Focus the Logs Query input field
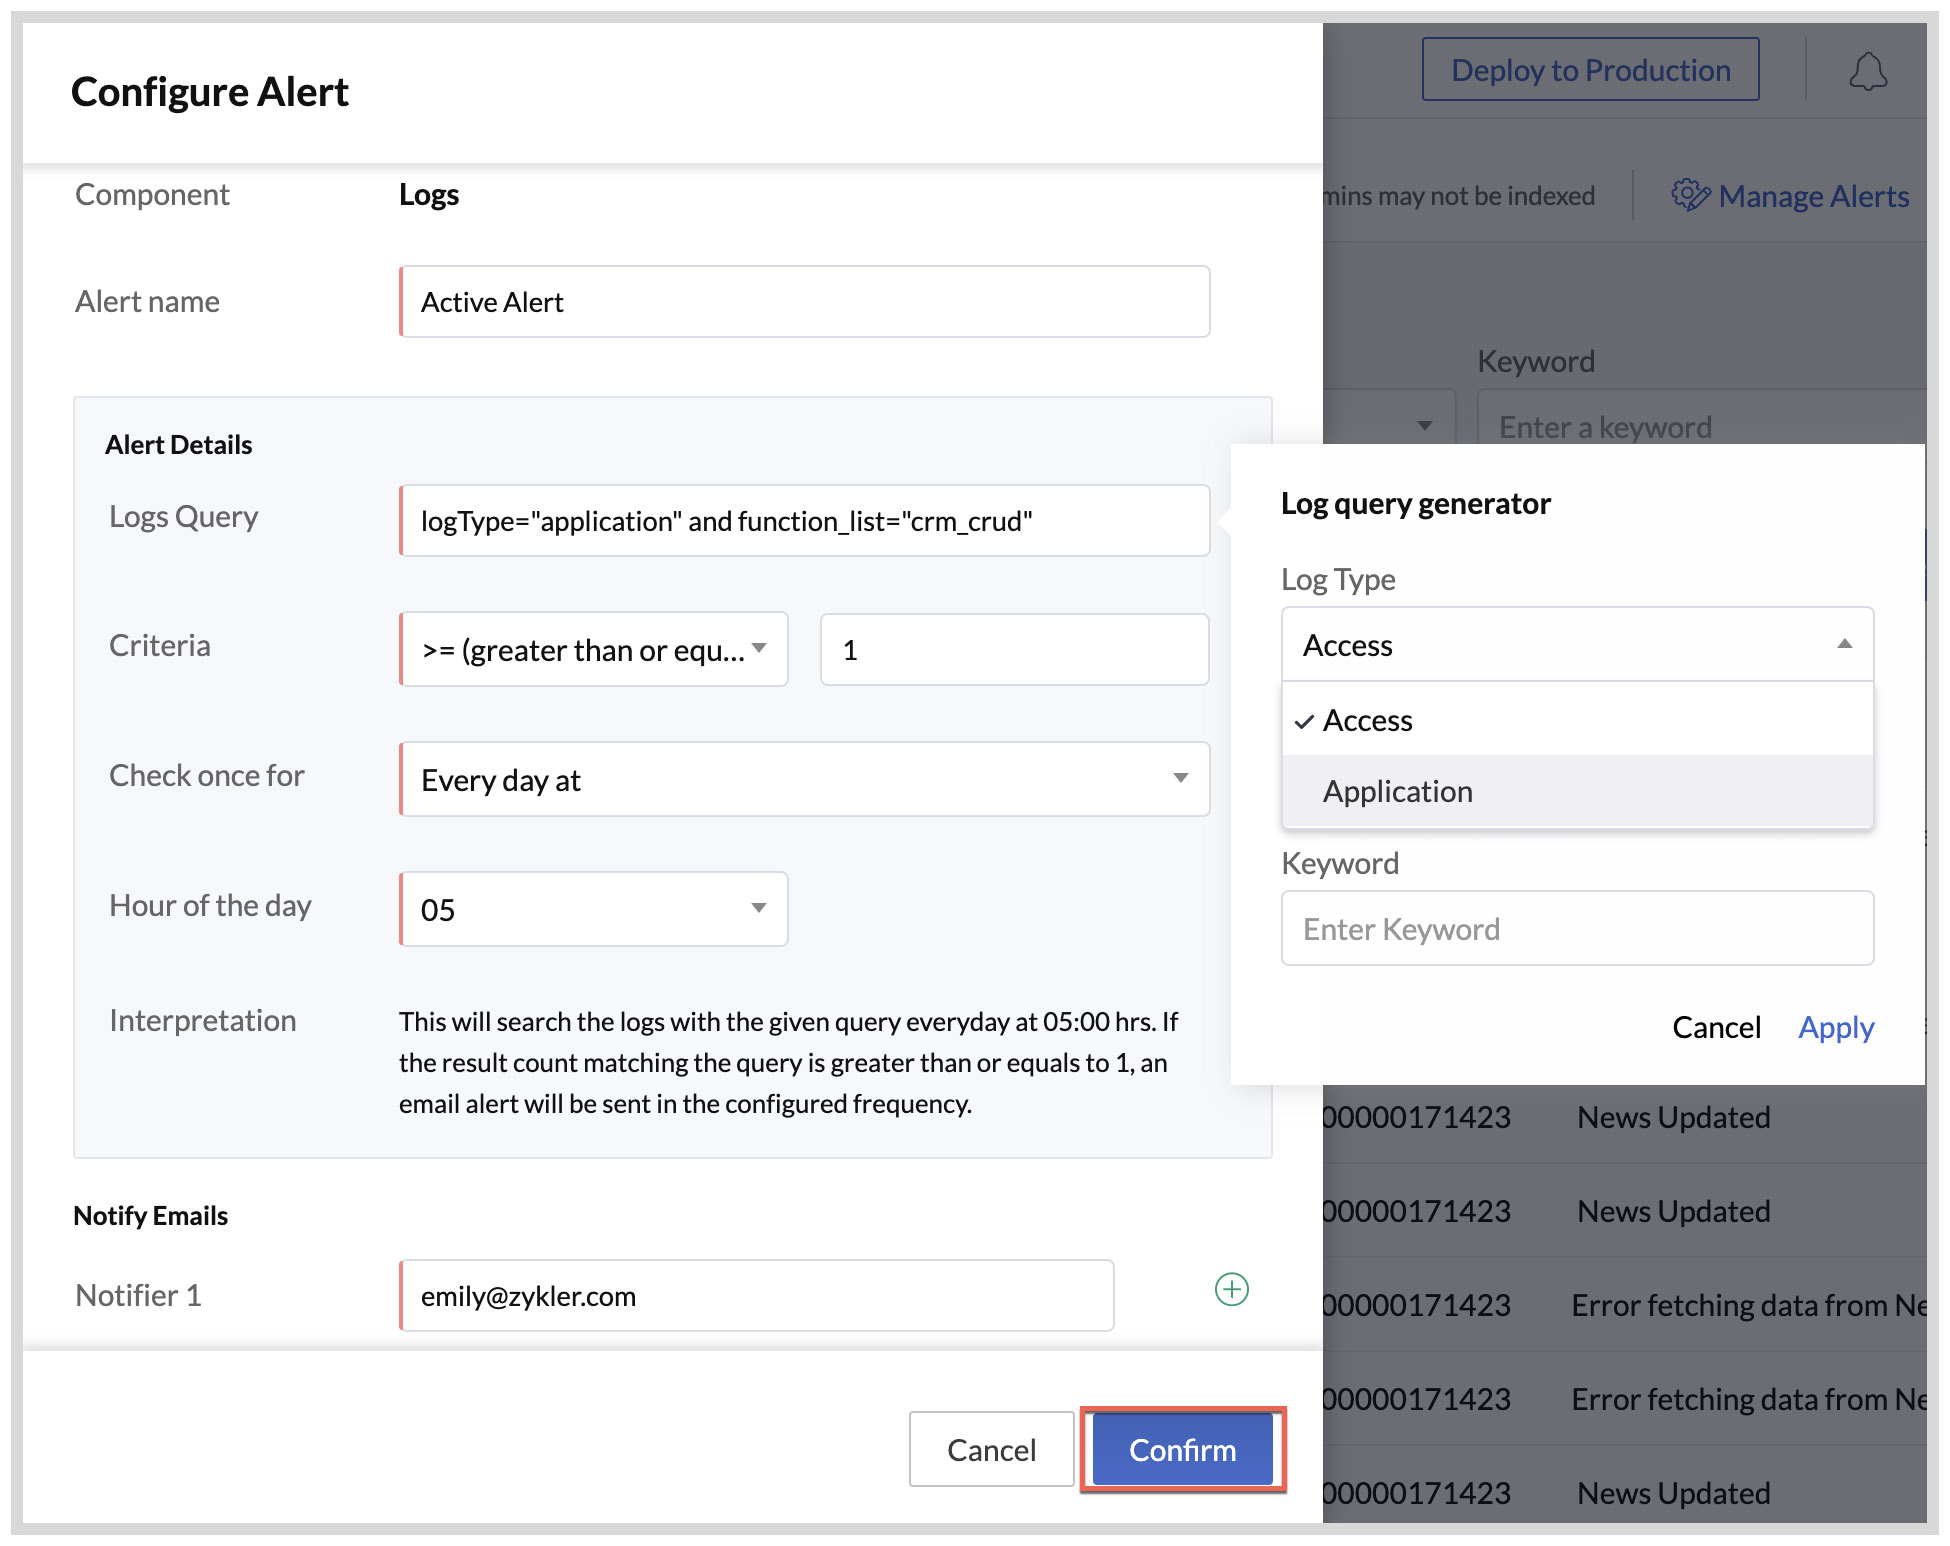The image size is (1950, 1546). point(804,521)
